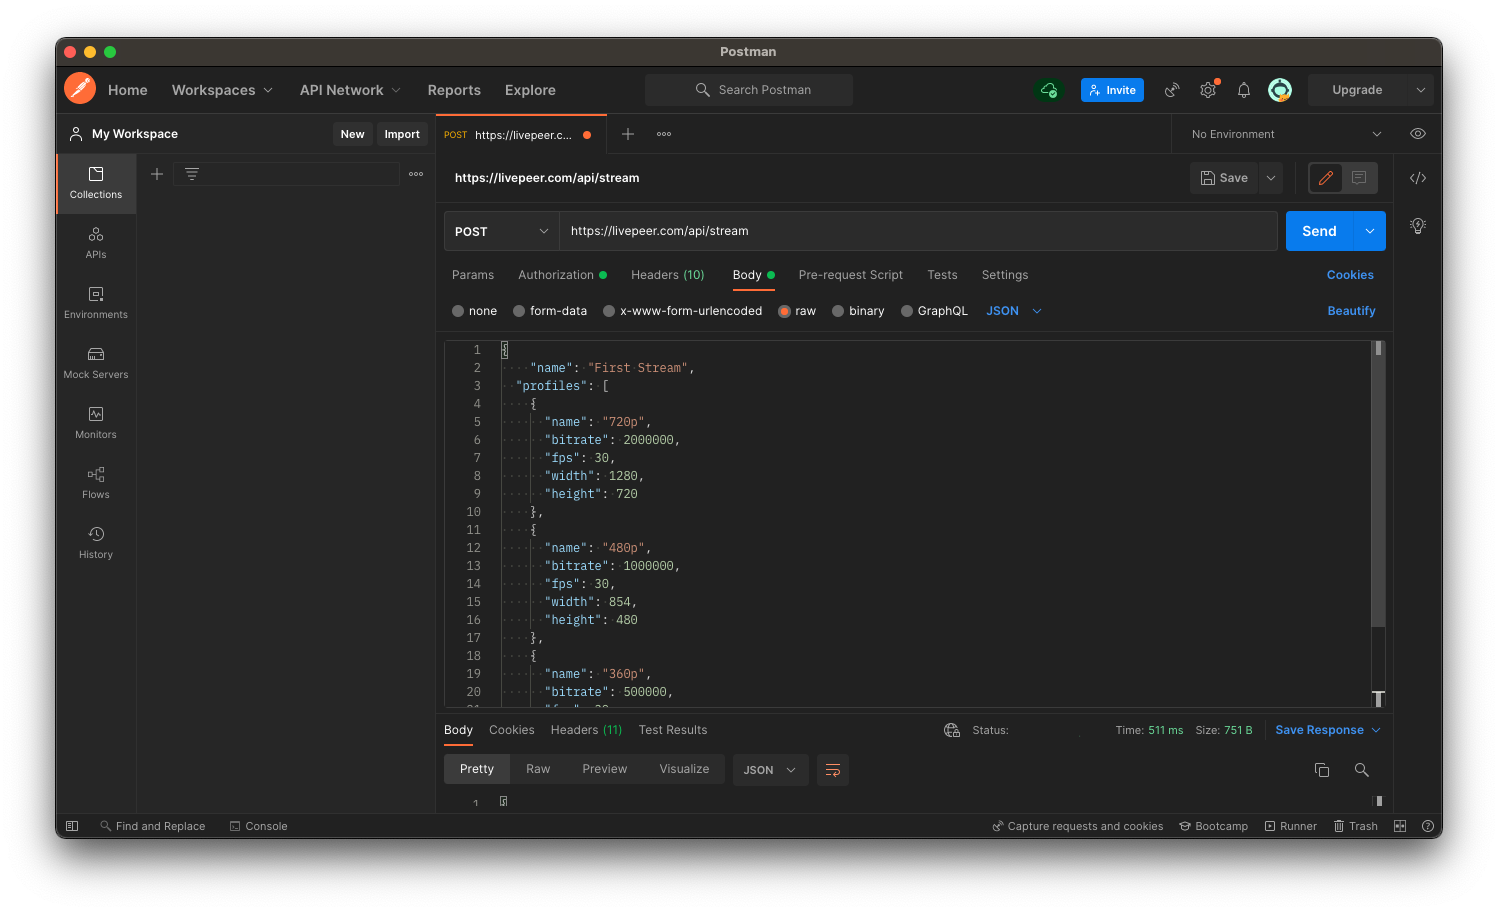Viewport: 1498px width, 912px height.
Task: Click the Send button
Action: click(1318, 231)
